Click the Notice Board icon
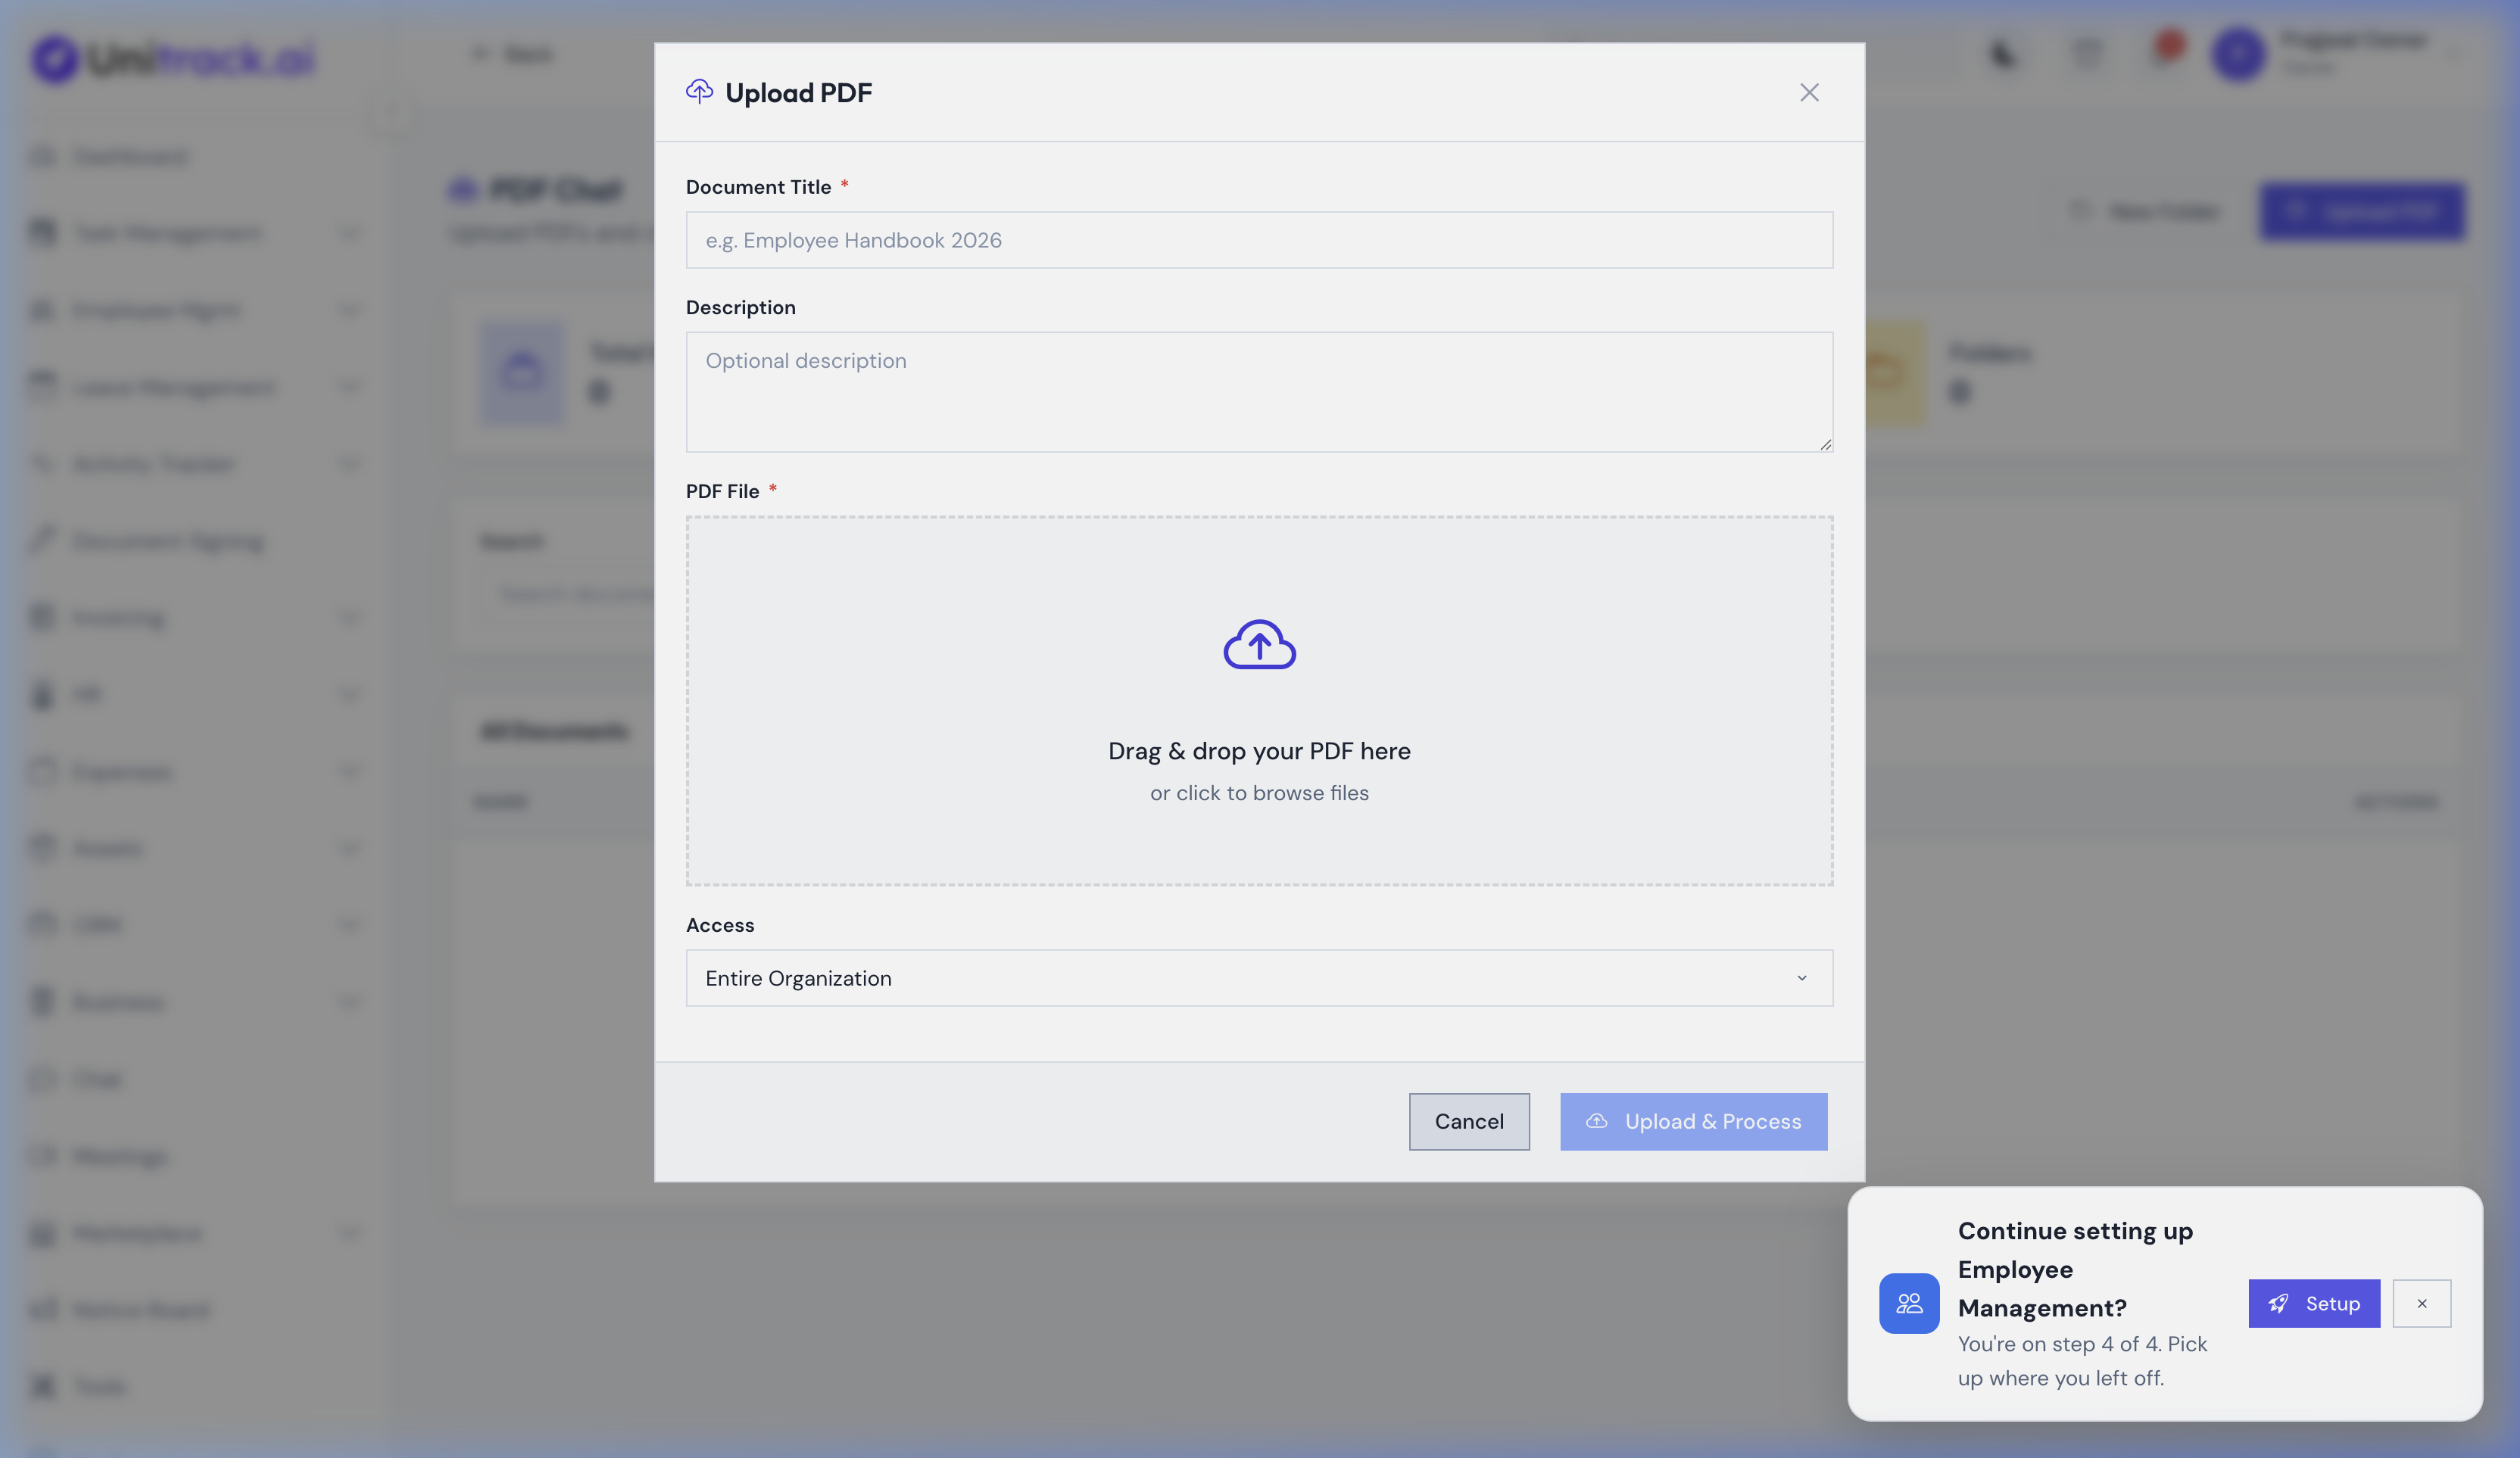 click(42, 1310)
